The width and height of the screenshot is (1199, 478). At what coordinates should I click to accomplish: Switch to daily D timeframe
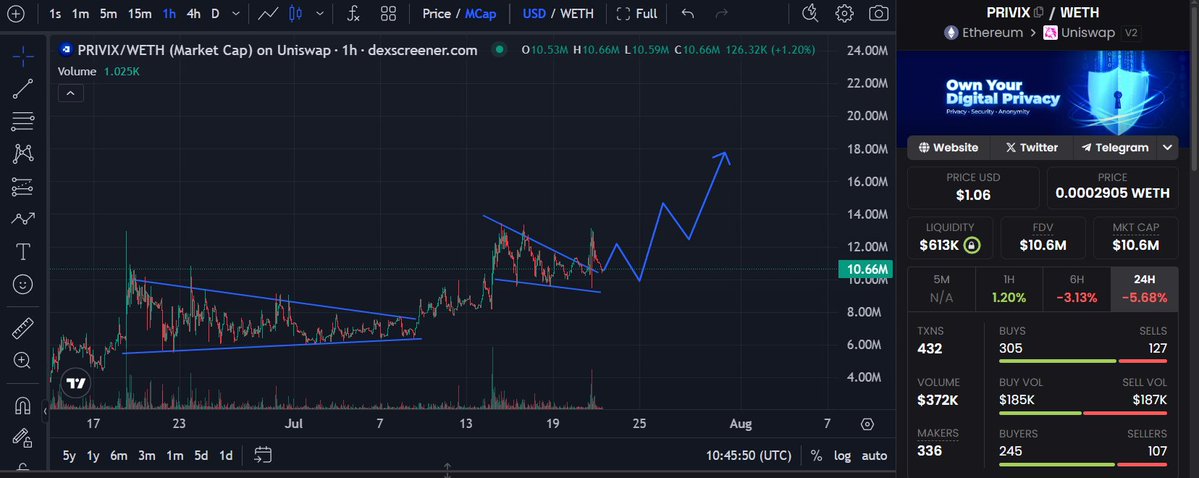216,14
